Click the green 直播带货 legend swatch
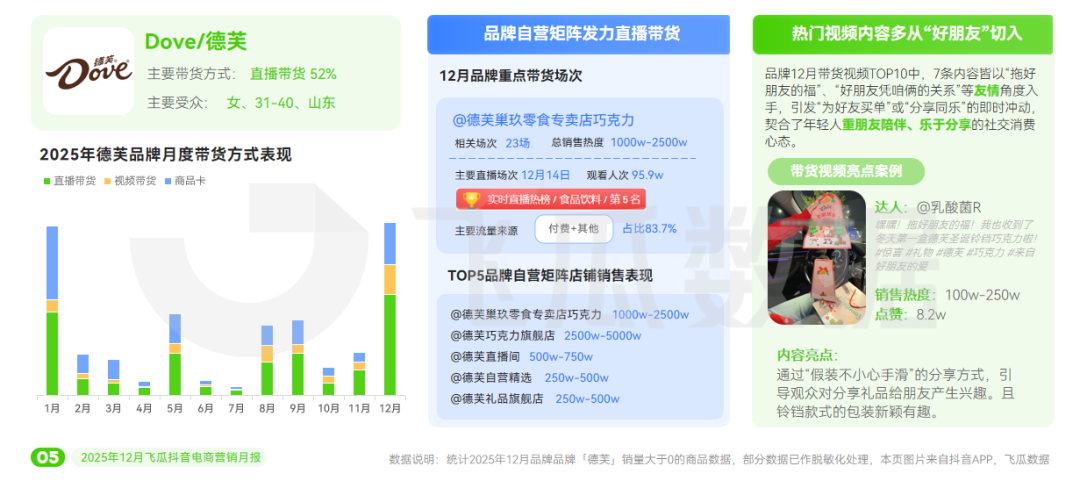Viewport: 1080px width, 488px height. pos(47,181)
